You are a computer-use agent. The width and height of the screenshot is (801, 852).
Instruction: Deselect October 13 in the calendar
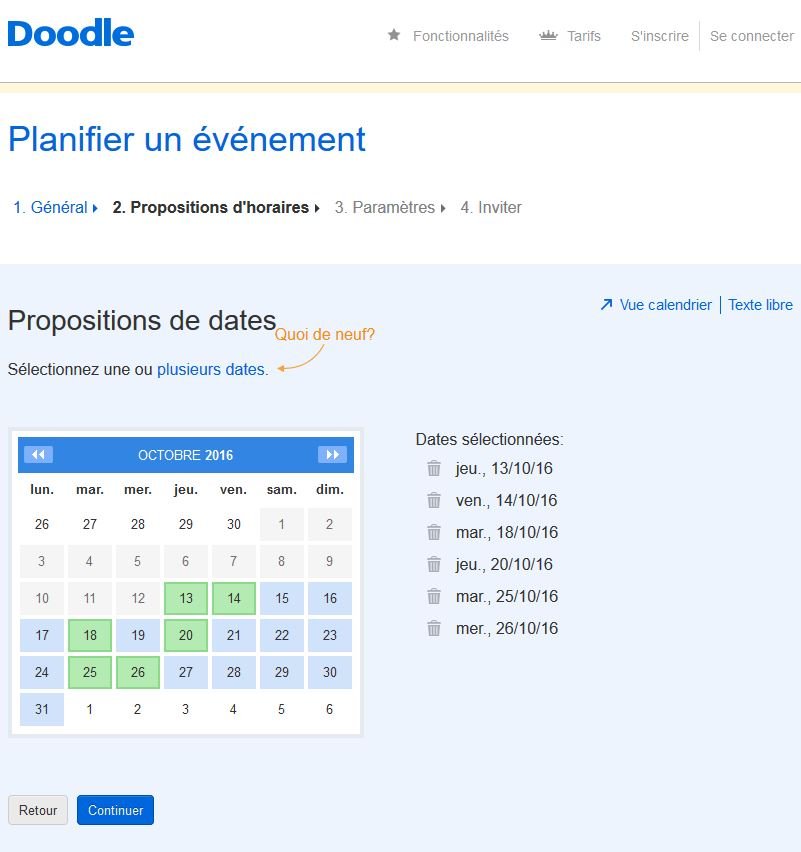click(186, 598)
